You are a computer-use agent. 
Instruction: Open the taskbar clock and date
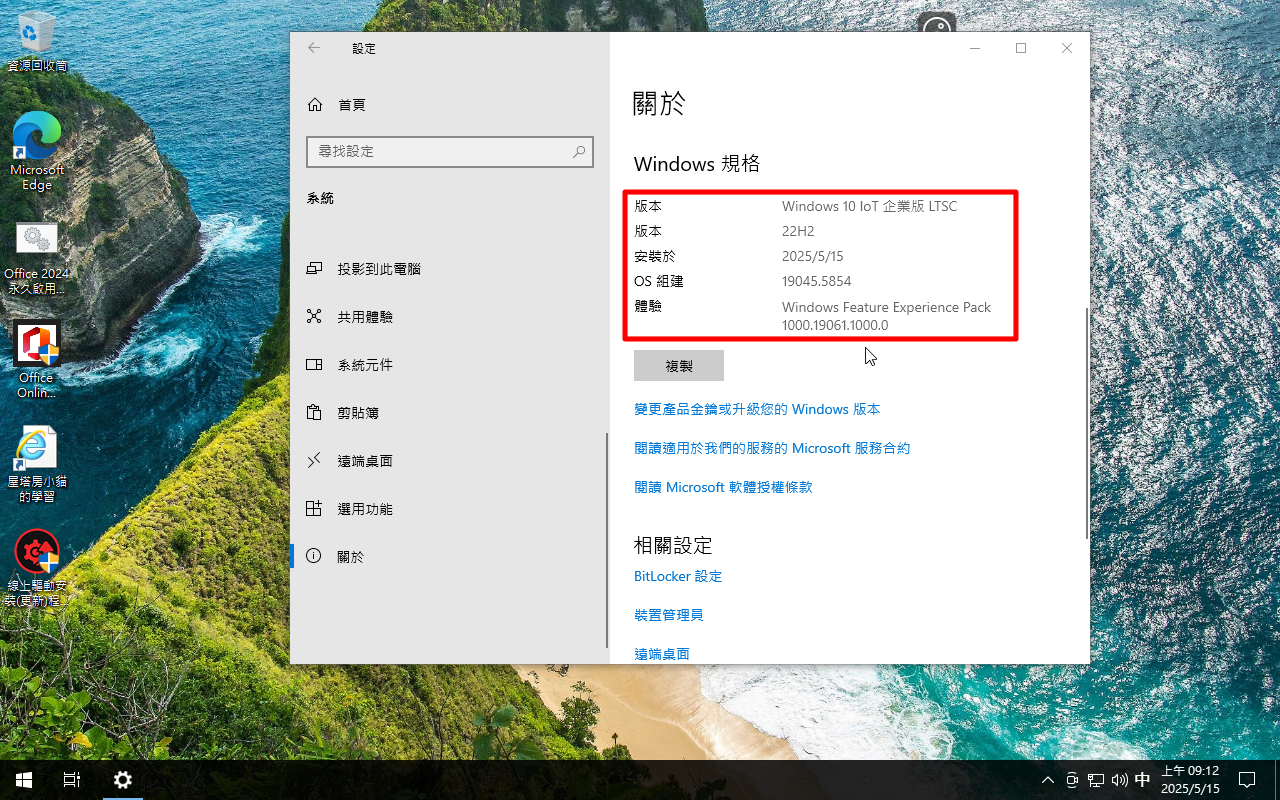click(1190, 780)
